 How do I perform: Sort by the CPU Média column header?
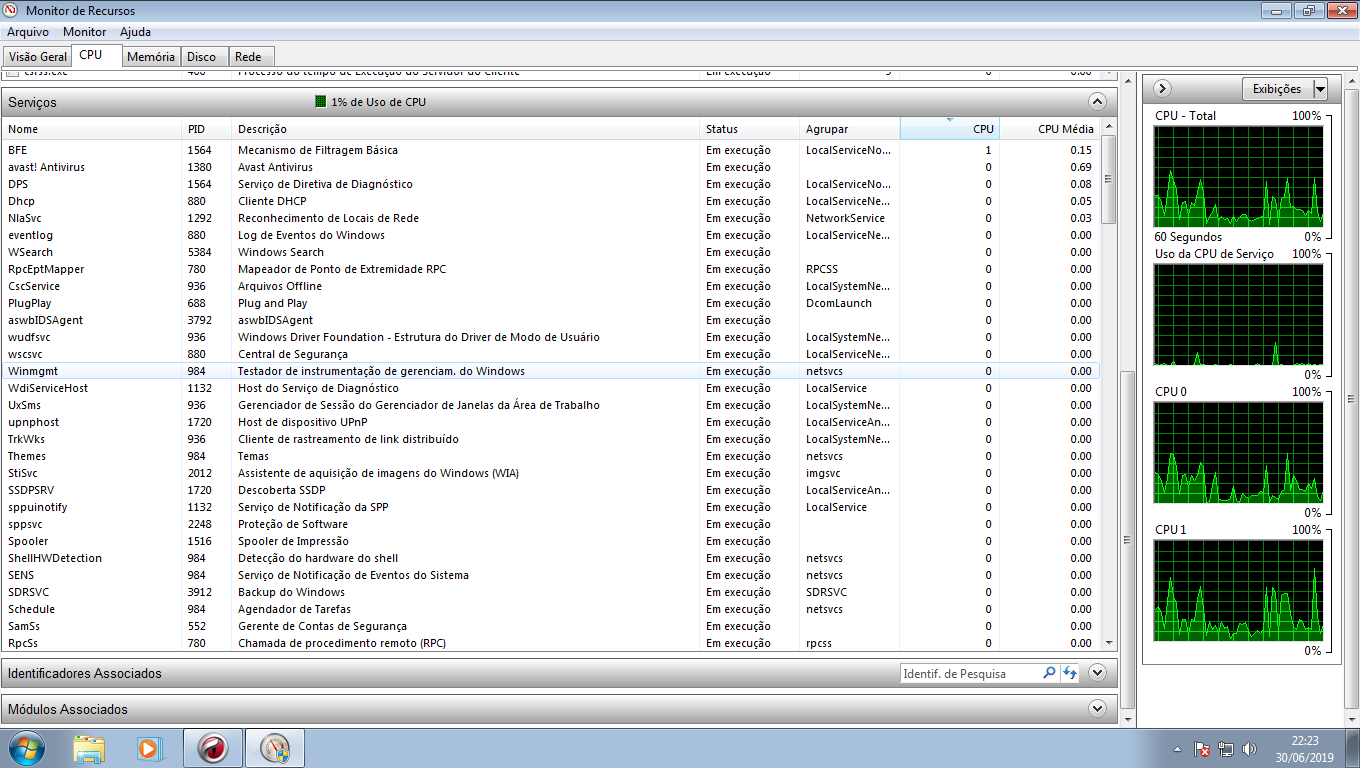click(1049, 129)
